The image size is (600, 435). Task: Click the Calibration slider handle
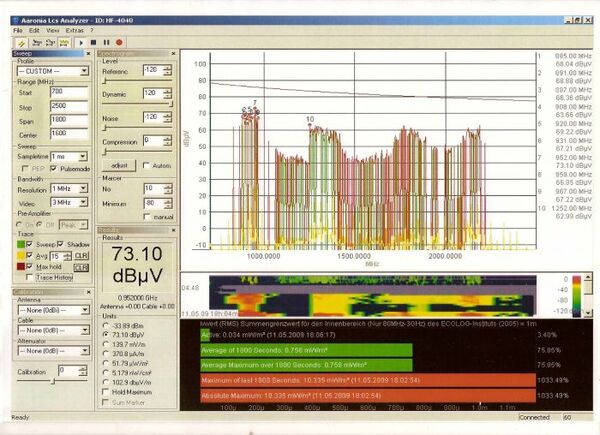click(54, 381)
